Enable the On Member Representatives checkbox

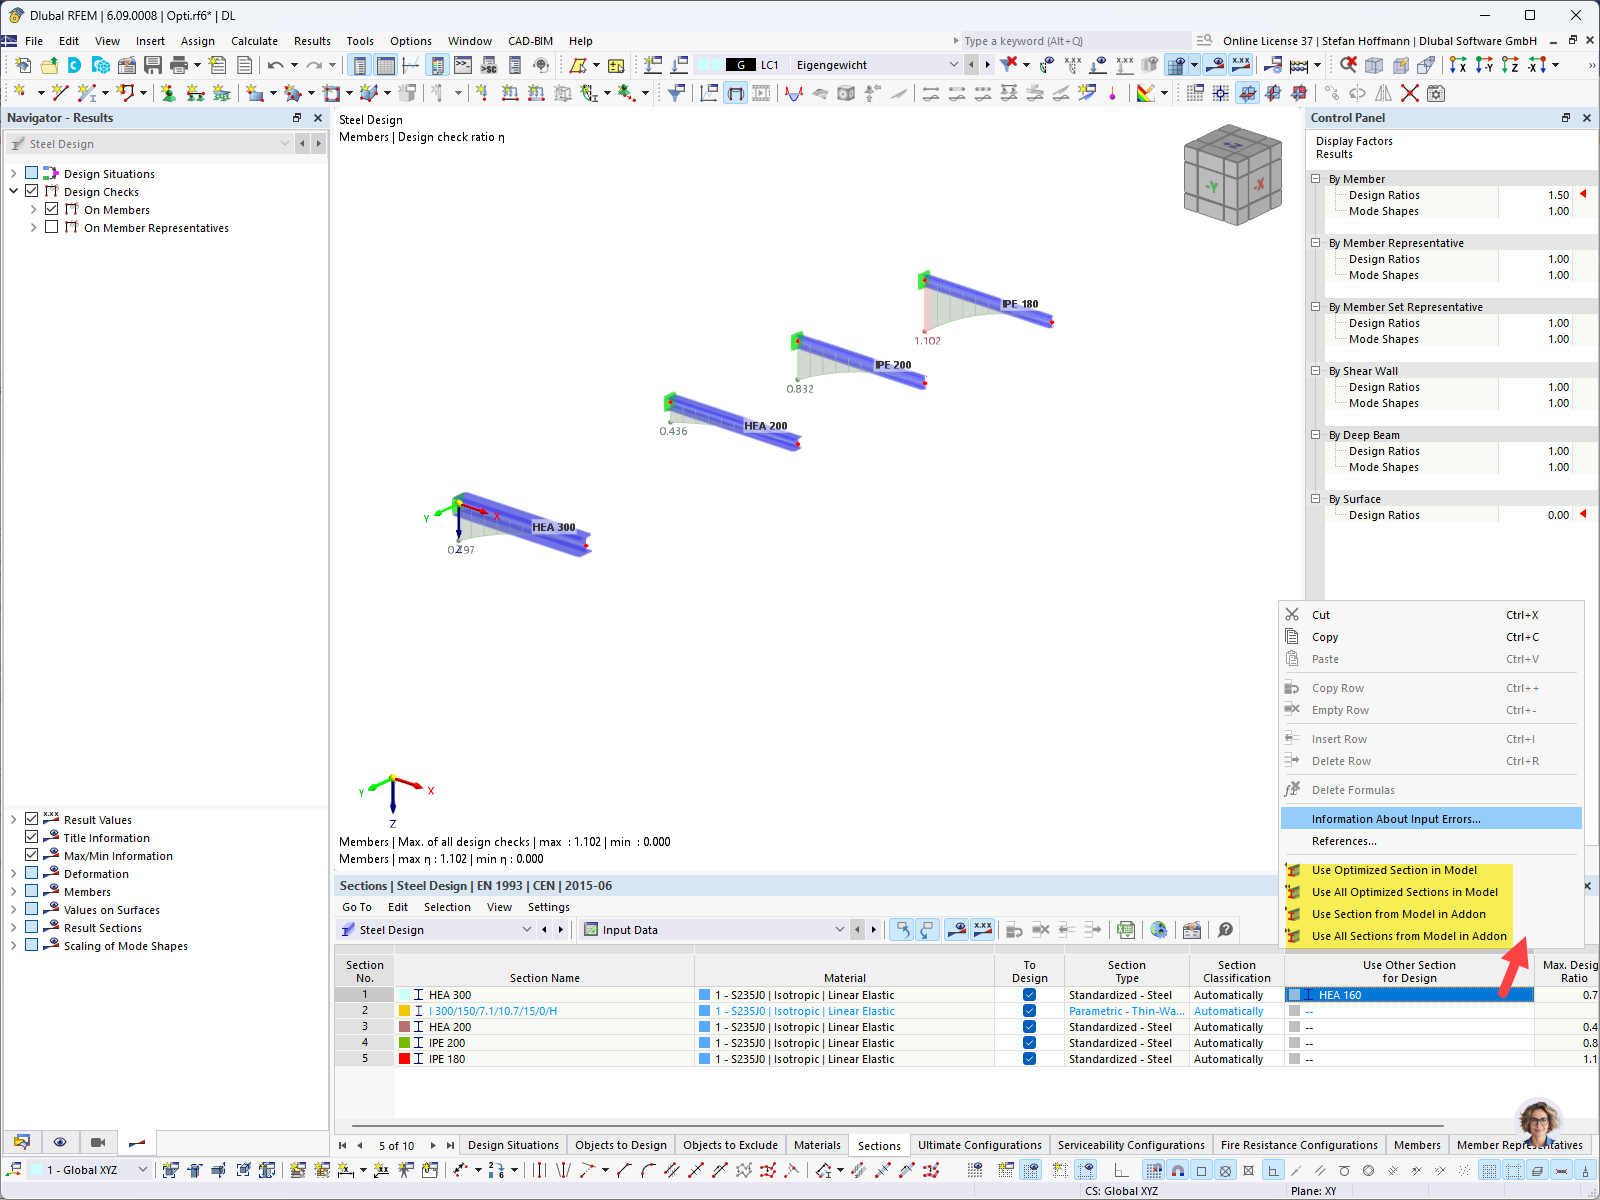(51, 227)
